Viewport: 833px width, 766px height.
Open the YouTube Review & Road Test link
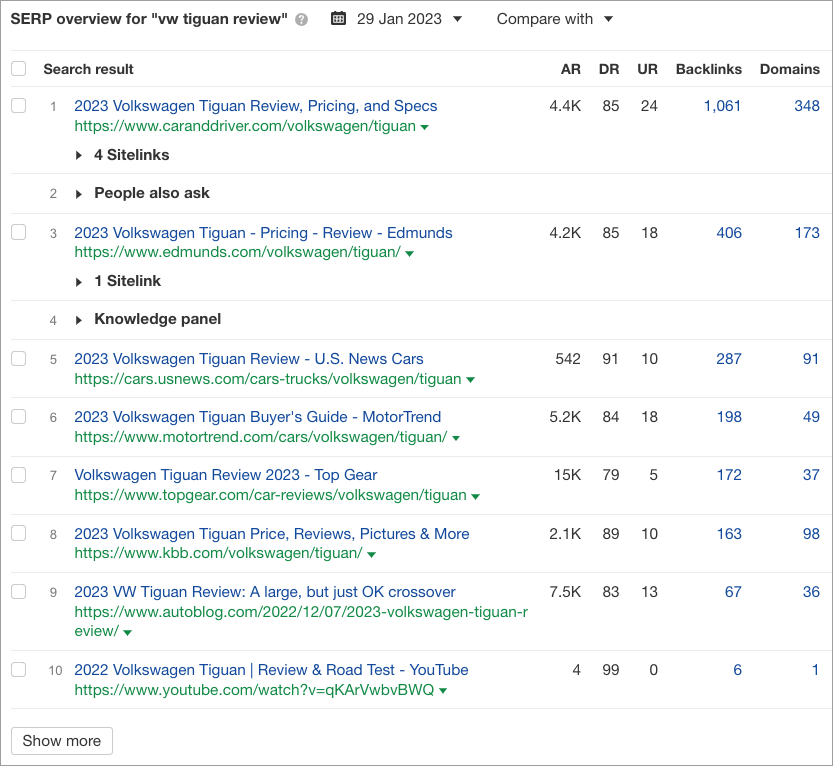[x=271, y=670]
